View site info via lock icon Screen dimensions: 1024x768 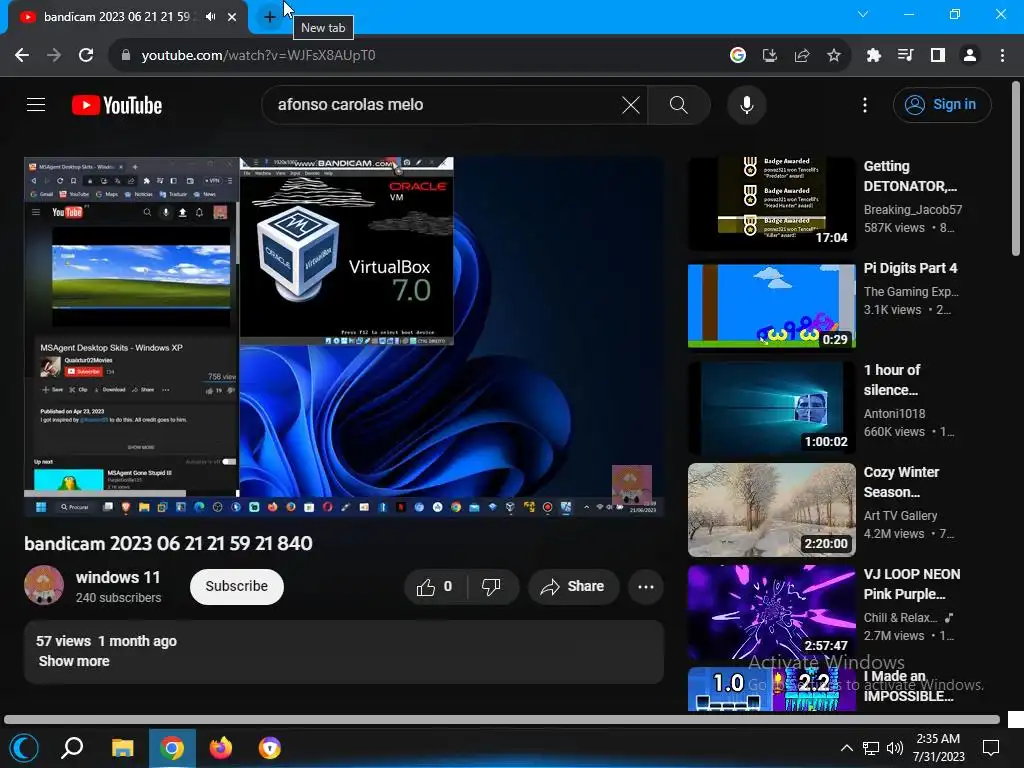click(126, 56)
